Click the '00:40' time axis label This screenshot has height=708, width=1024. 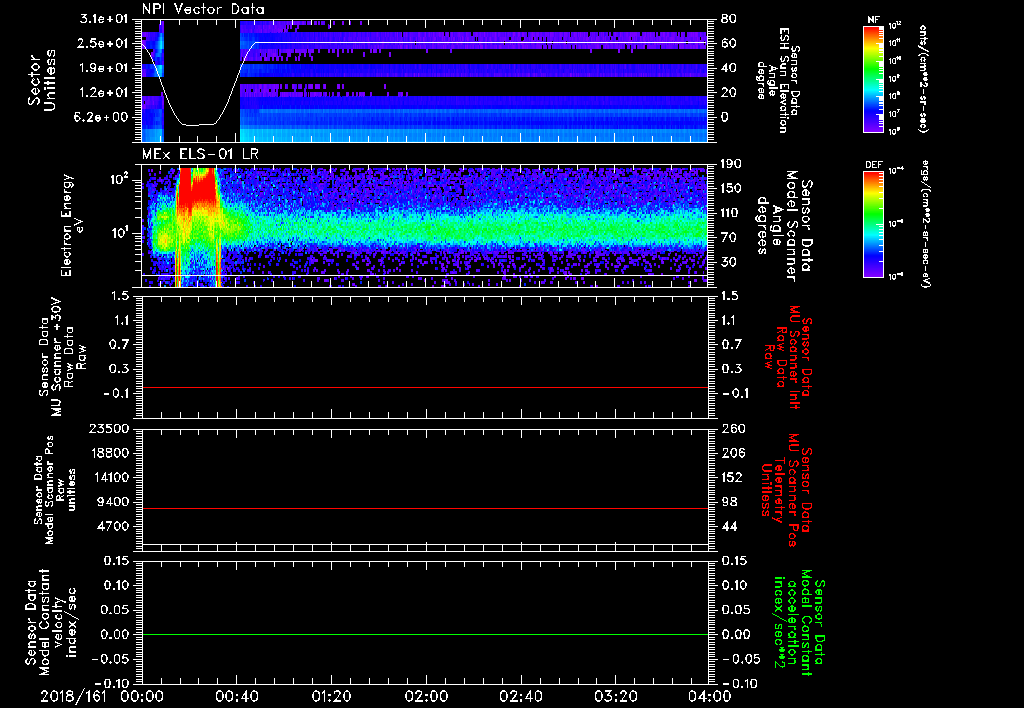[x=236, y=696]
